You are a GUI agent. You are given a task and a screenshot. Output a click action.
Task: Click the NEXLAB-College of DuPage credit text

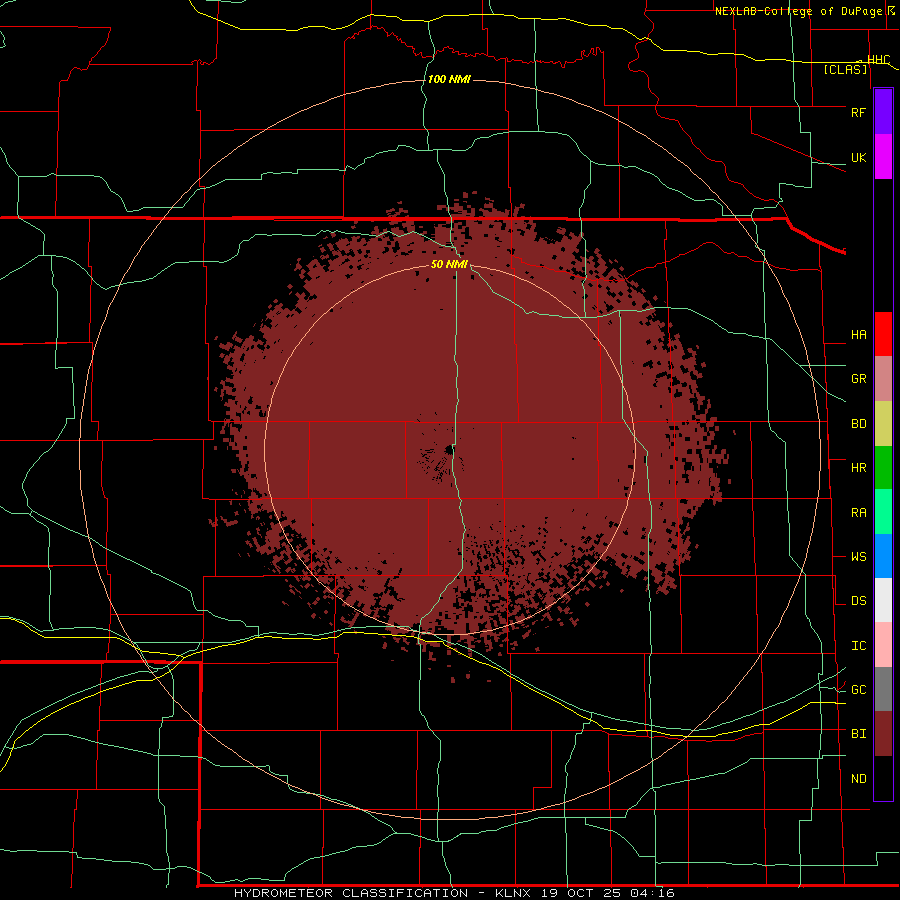coord(798,11)
